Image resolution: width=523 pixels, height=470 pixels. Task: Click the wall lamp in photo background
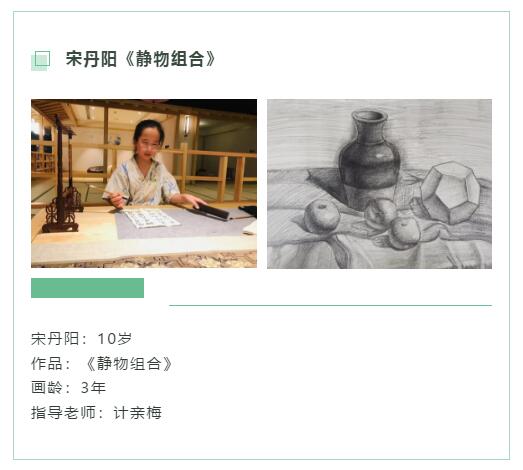[186, 125]
